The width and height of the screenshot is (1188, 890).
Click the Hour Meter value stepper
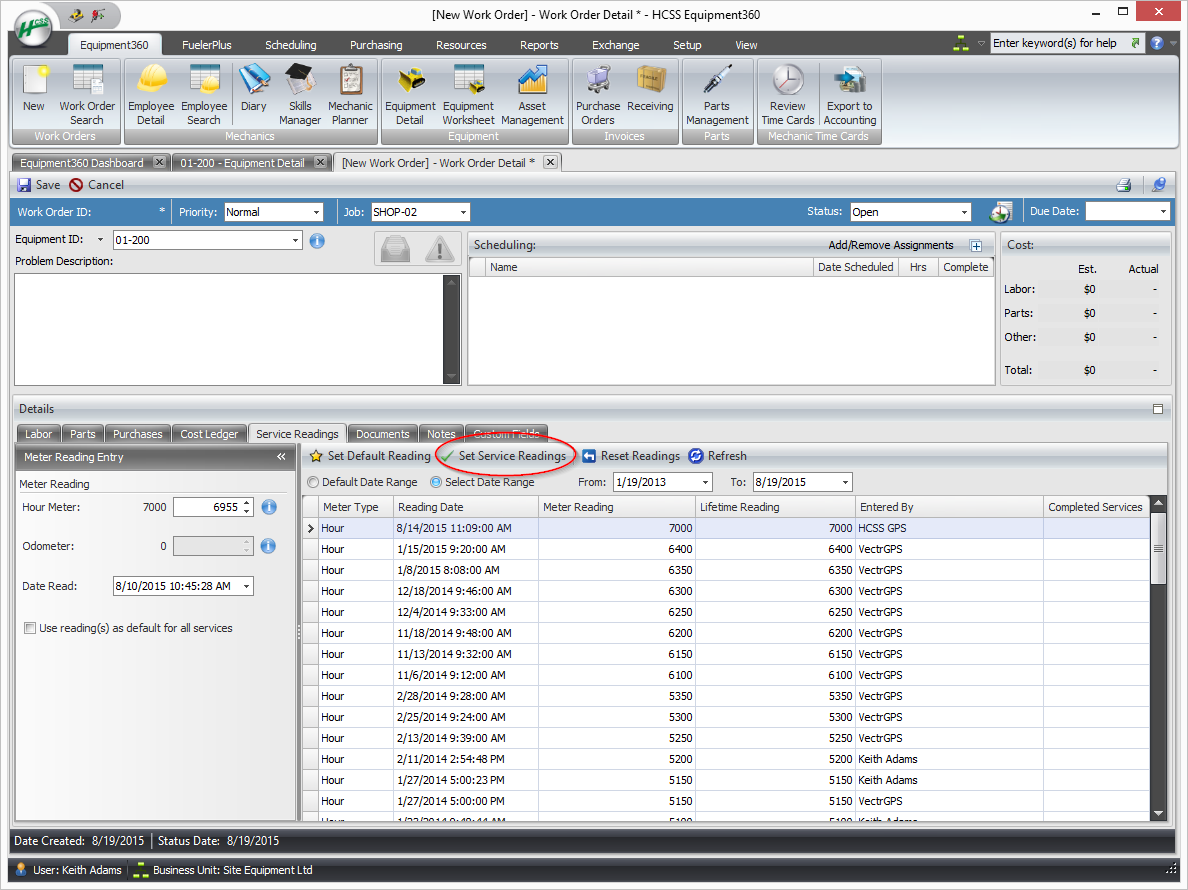coord(246,507)
